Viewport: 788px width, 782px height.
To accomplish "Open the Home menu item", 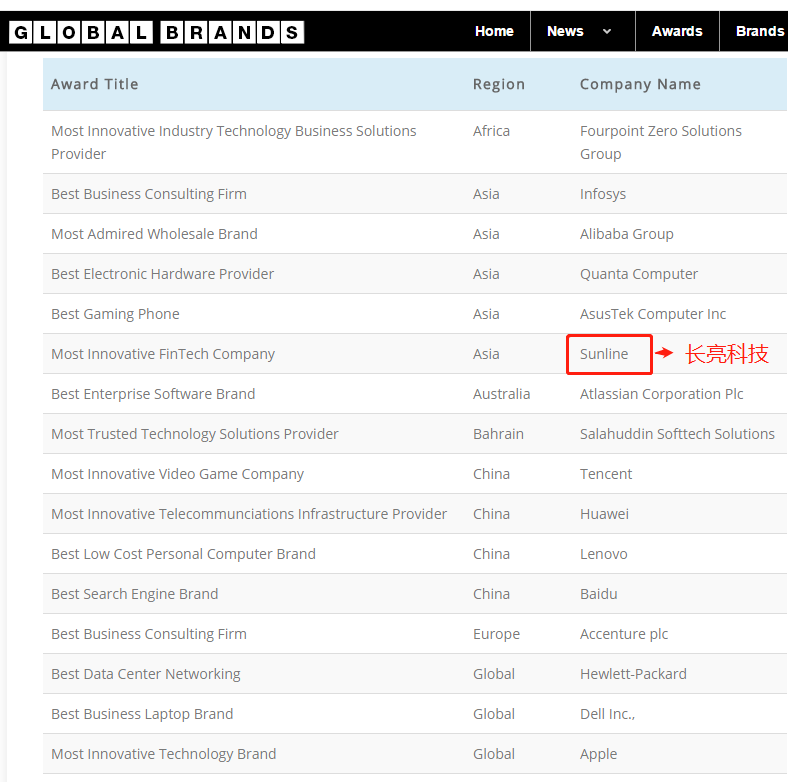I will [x=494, y=31].
